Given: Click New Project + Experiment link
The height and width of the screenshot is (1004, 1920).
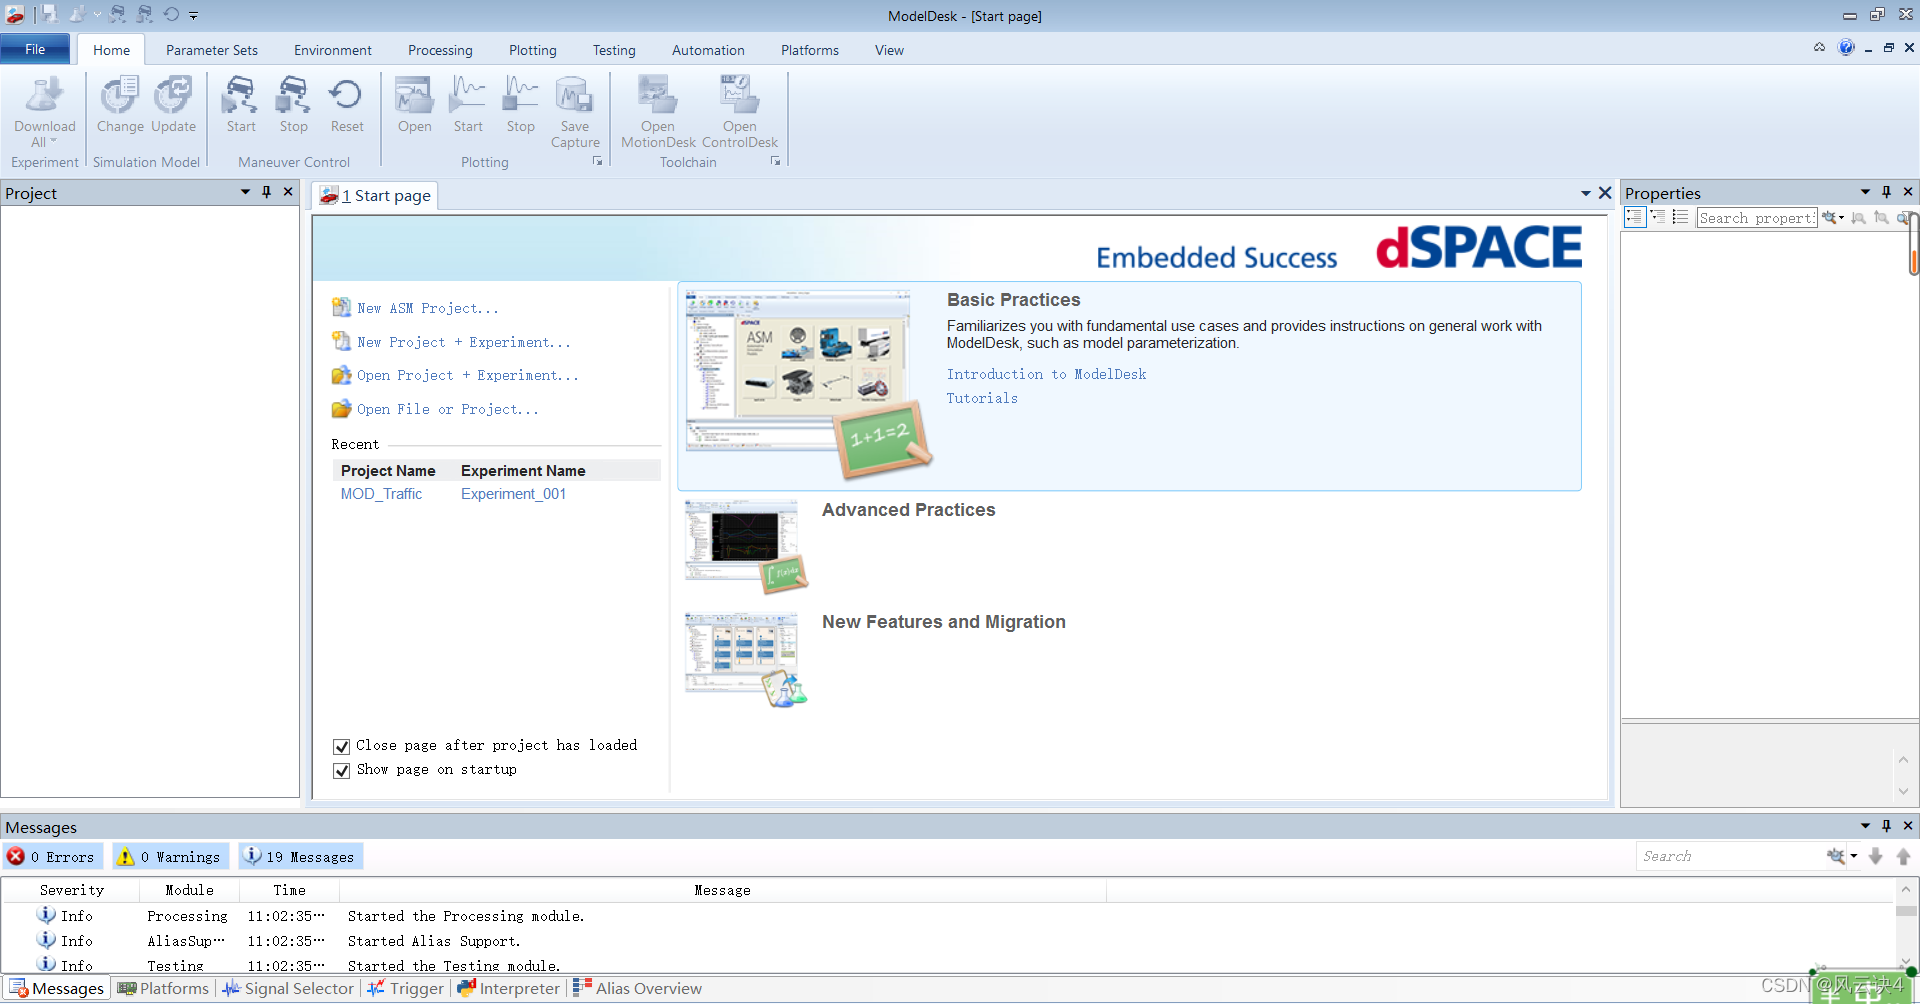Looking at the screenshot, I should 464,343.
